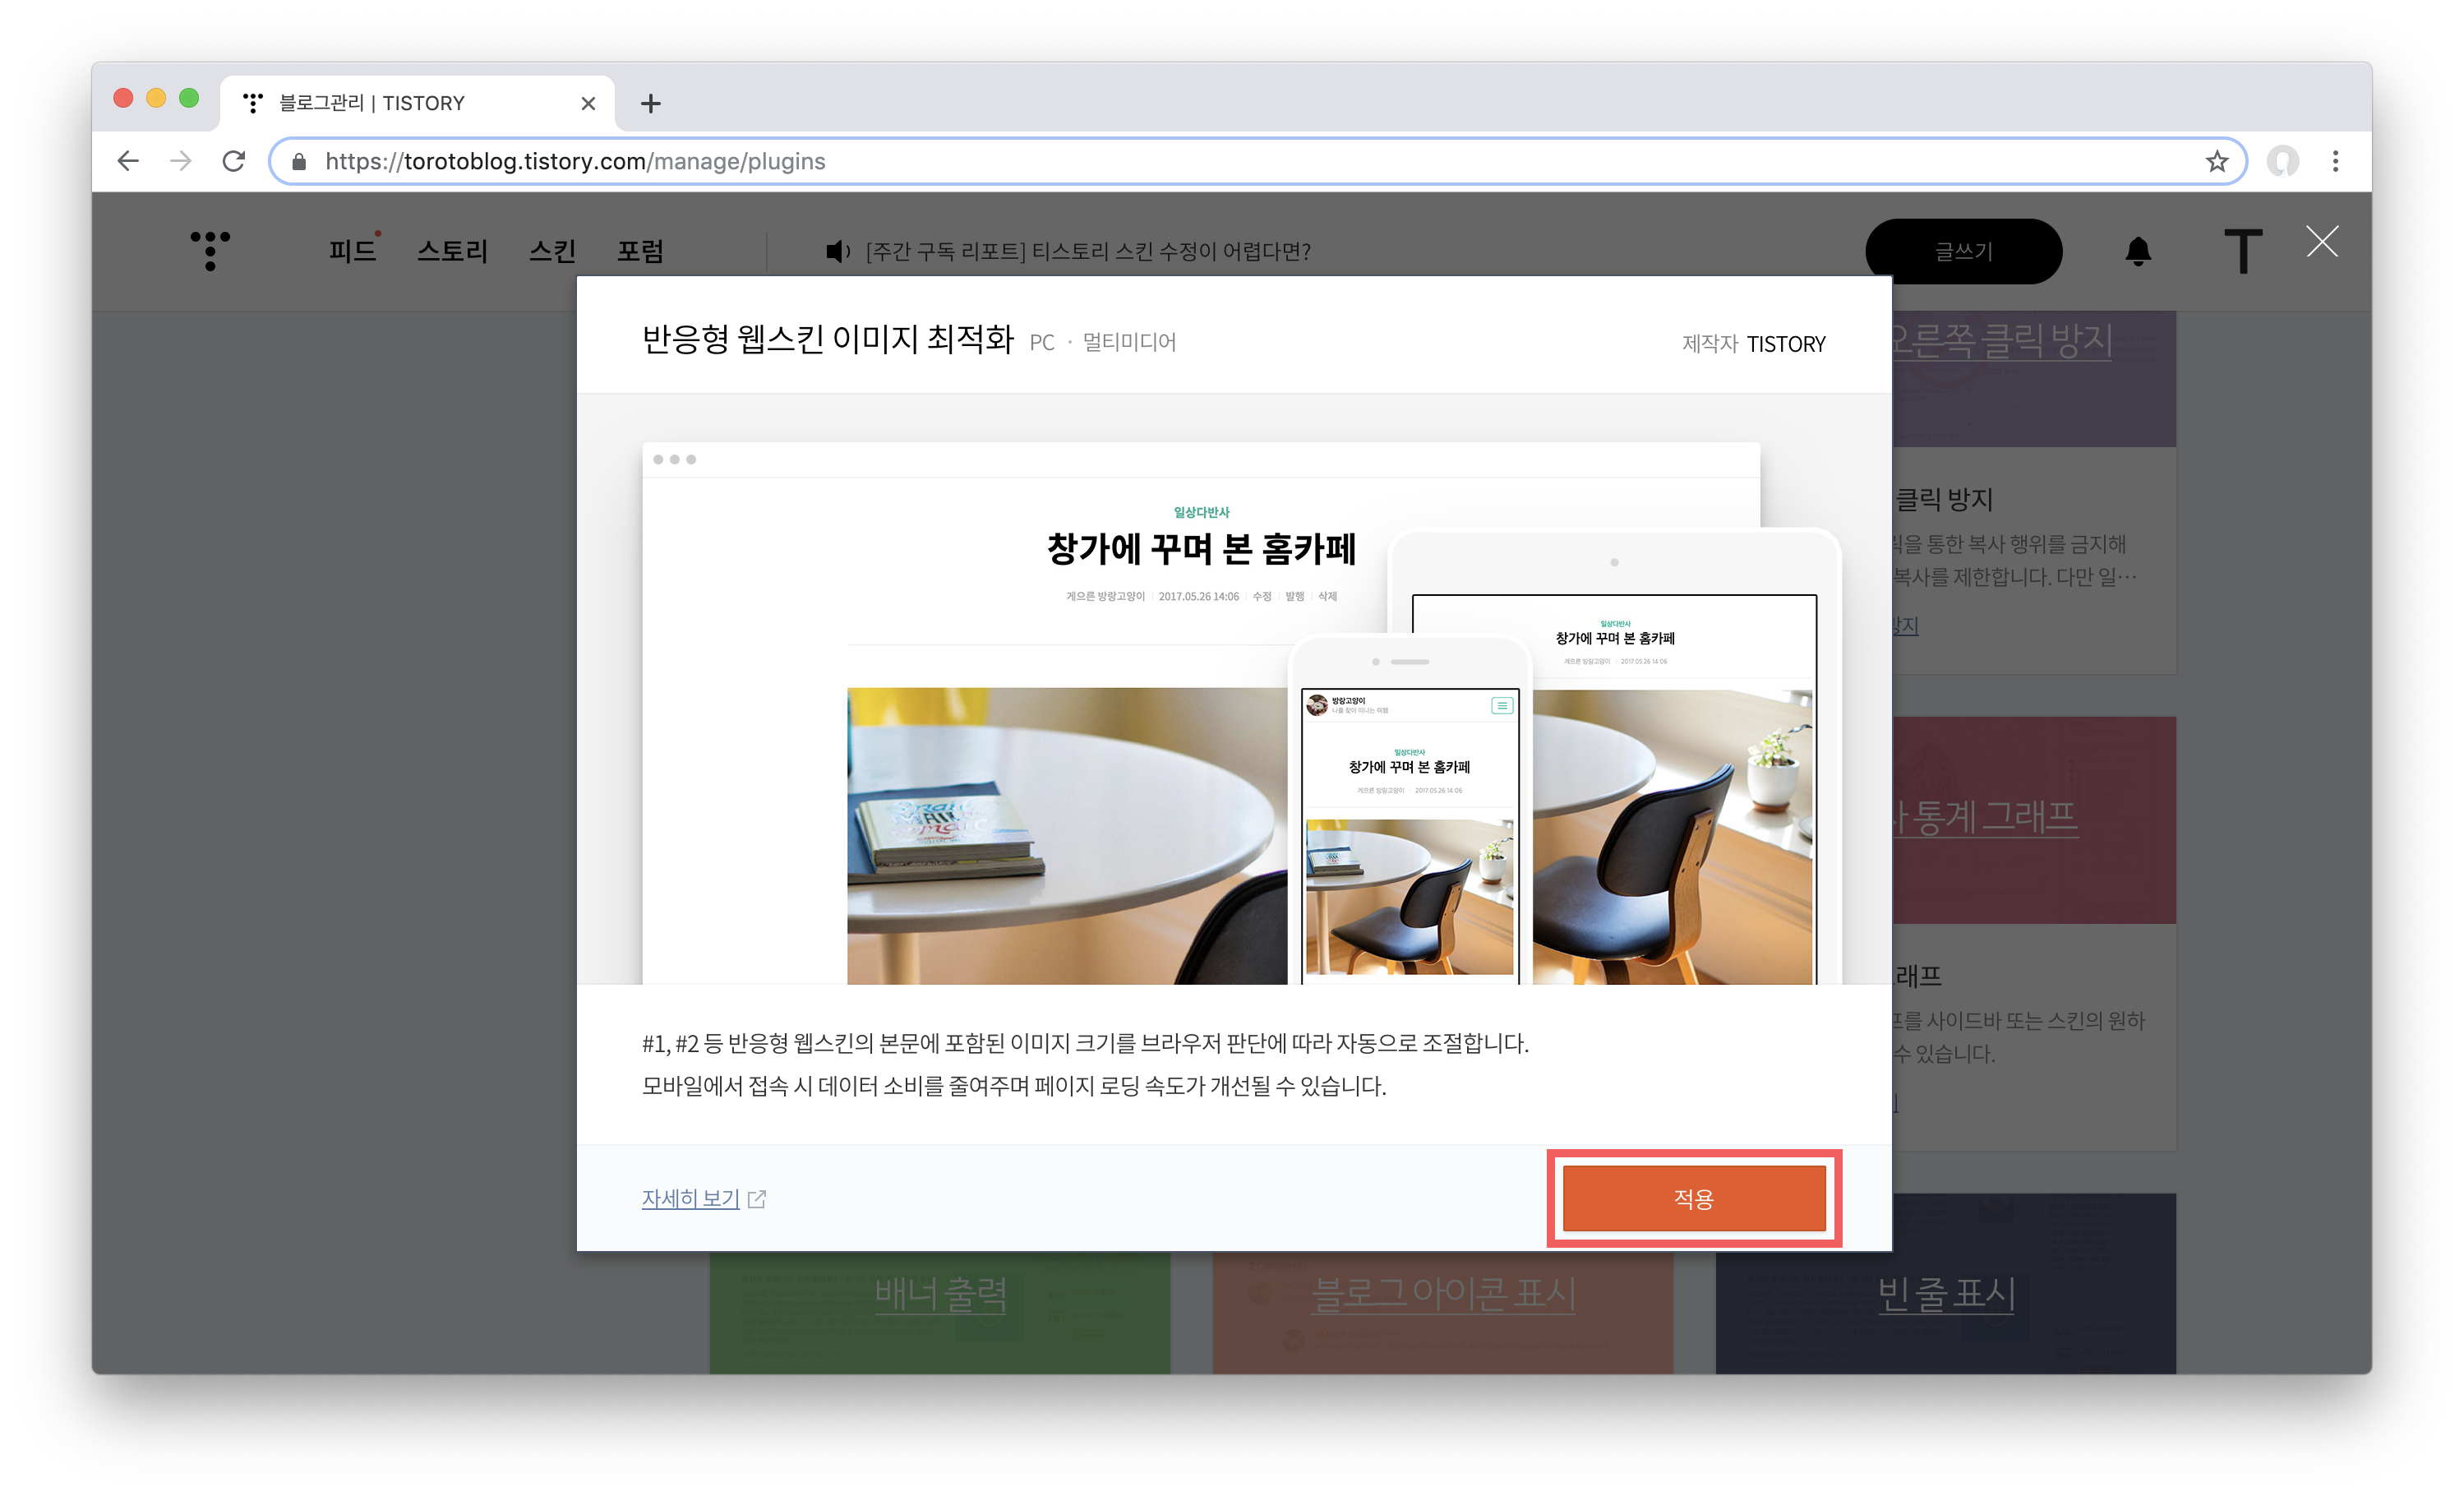Open the T profile icon
The height and width of the screenshot is (1496, 2464).
2242,251
